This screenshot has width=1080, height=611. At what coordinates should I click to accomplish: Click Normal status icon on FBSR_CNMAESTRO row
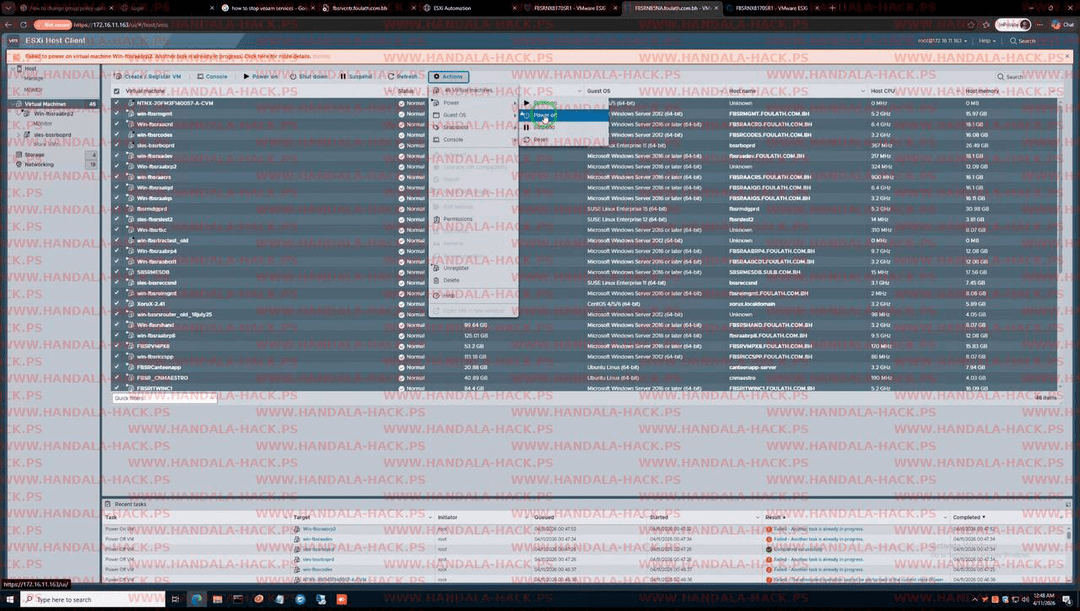[402, 377]
